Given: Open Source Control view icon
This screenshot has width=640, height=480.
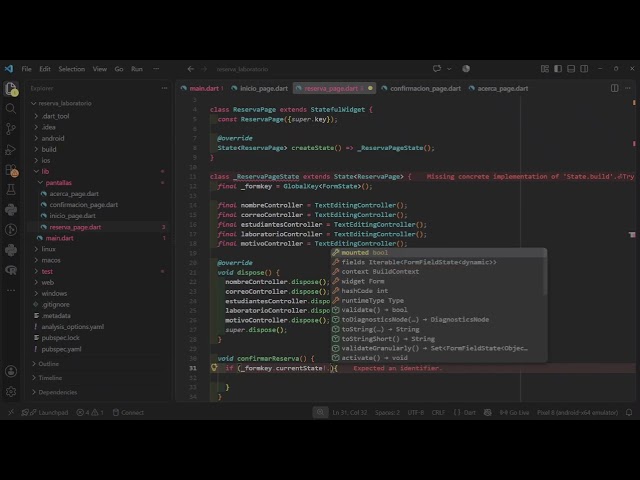Looking at the screenshot, I should click(x=11, y=129).
